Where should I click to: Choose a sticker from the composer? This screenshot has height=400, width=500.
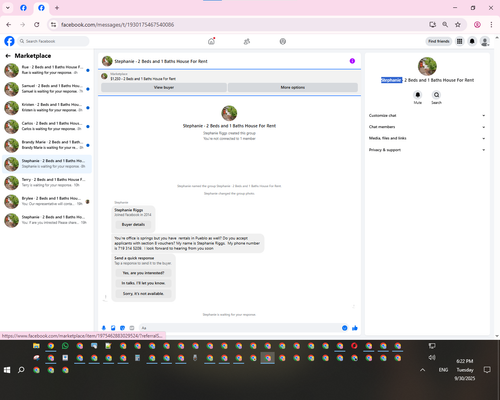(x=122, y=328)
